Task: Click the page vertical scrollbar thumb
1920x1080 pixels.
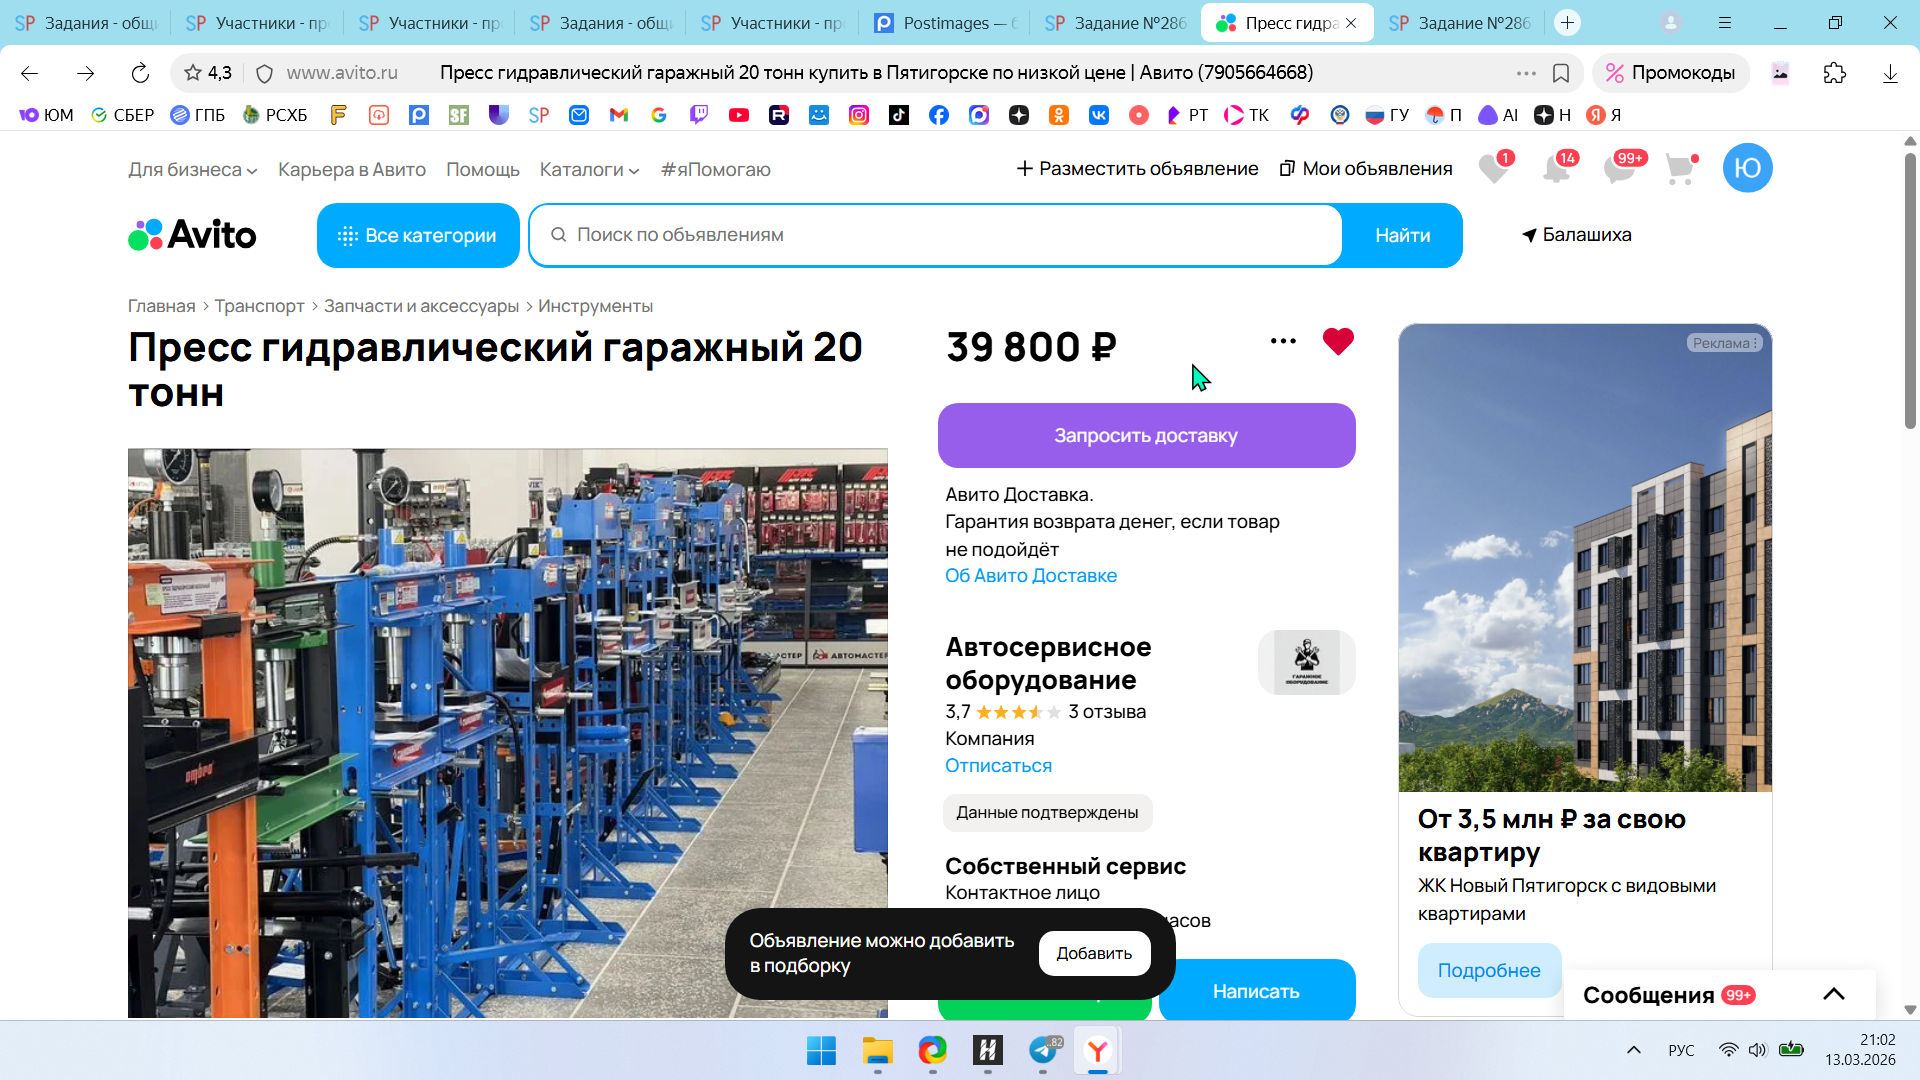Action: coord(1910,290)
